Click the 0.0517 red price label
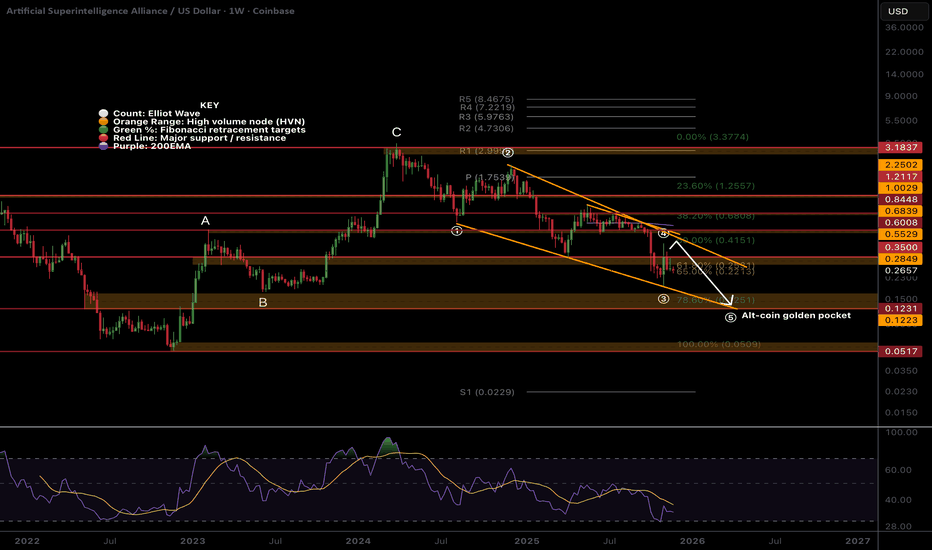The height and width of the screenshot is (550, 932). 897,352
